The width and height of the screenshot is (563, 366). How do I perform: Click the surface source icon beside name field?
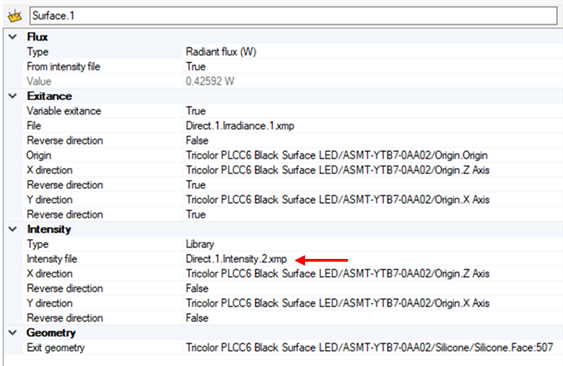pyautogui.click(x=15, y=16)
